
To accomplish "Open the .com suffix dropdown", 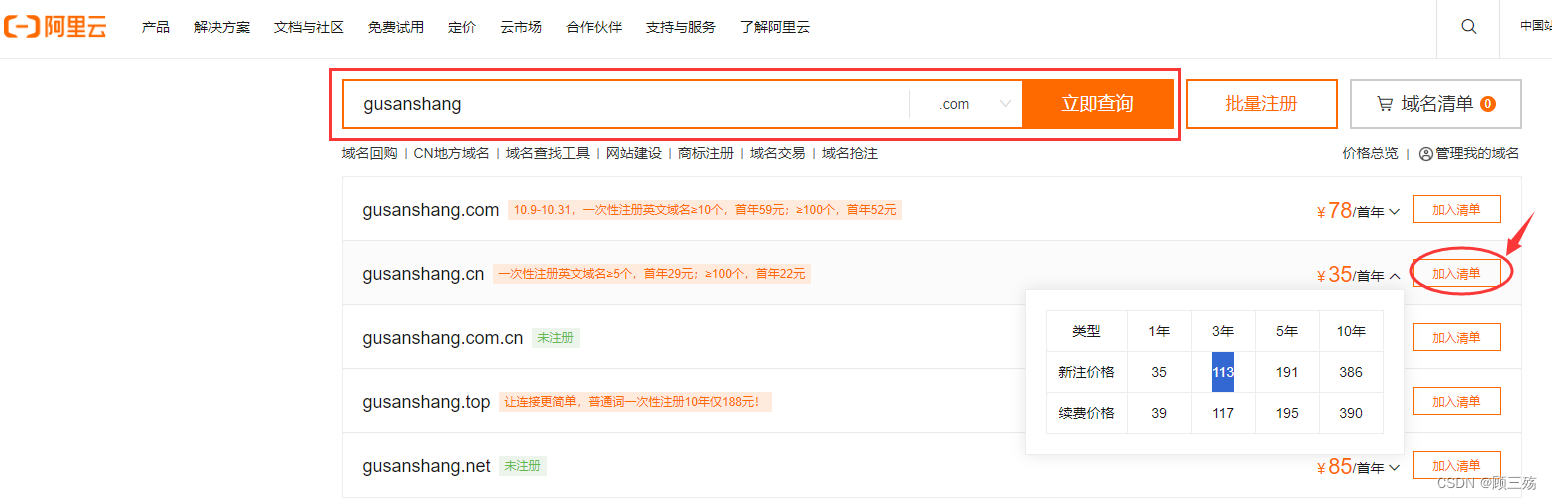I will (x=966, y=104).
